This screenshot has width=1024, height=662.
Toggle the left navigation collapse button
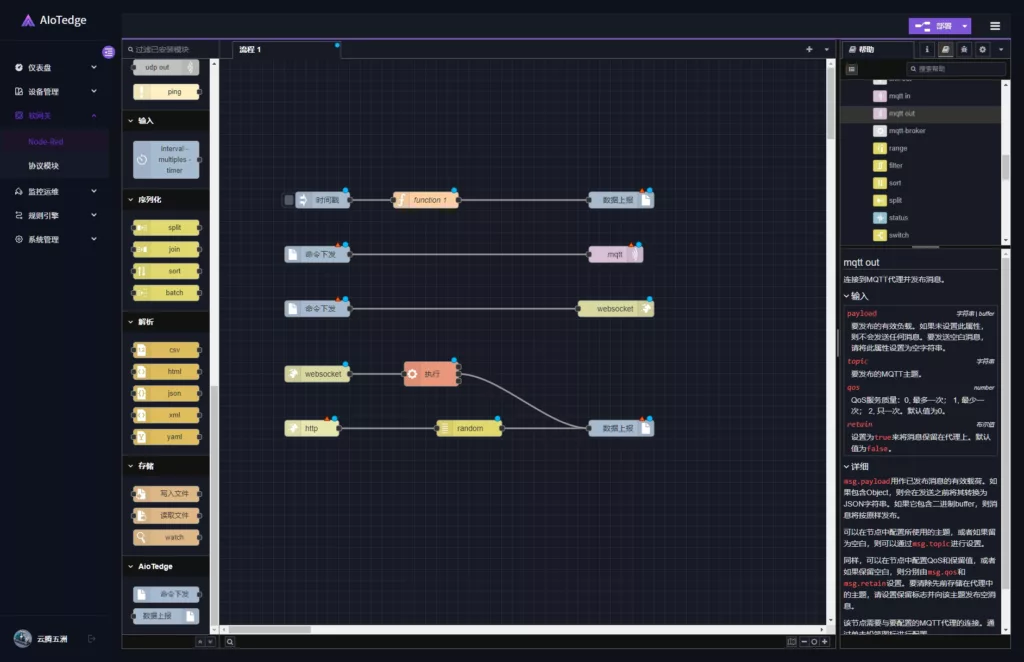tap(108, 52)
